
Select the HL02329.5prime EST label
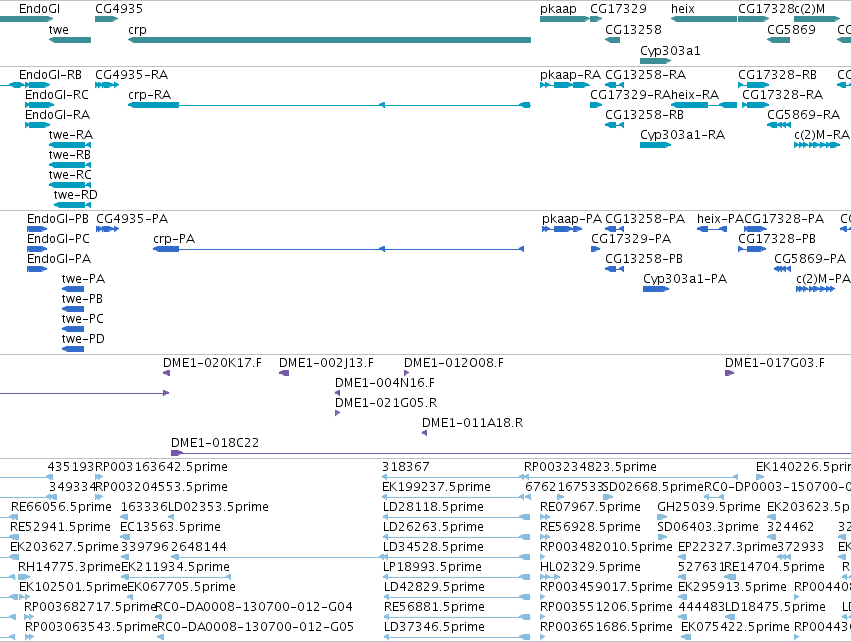(x=590, y=568)
